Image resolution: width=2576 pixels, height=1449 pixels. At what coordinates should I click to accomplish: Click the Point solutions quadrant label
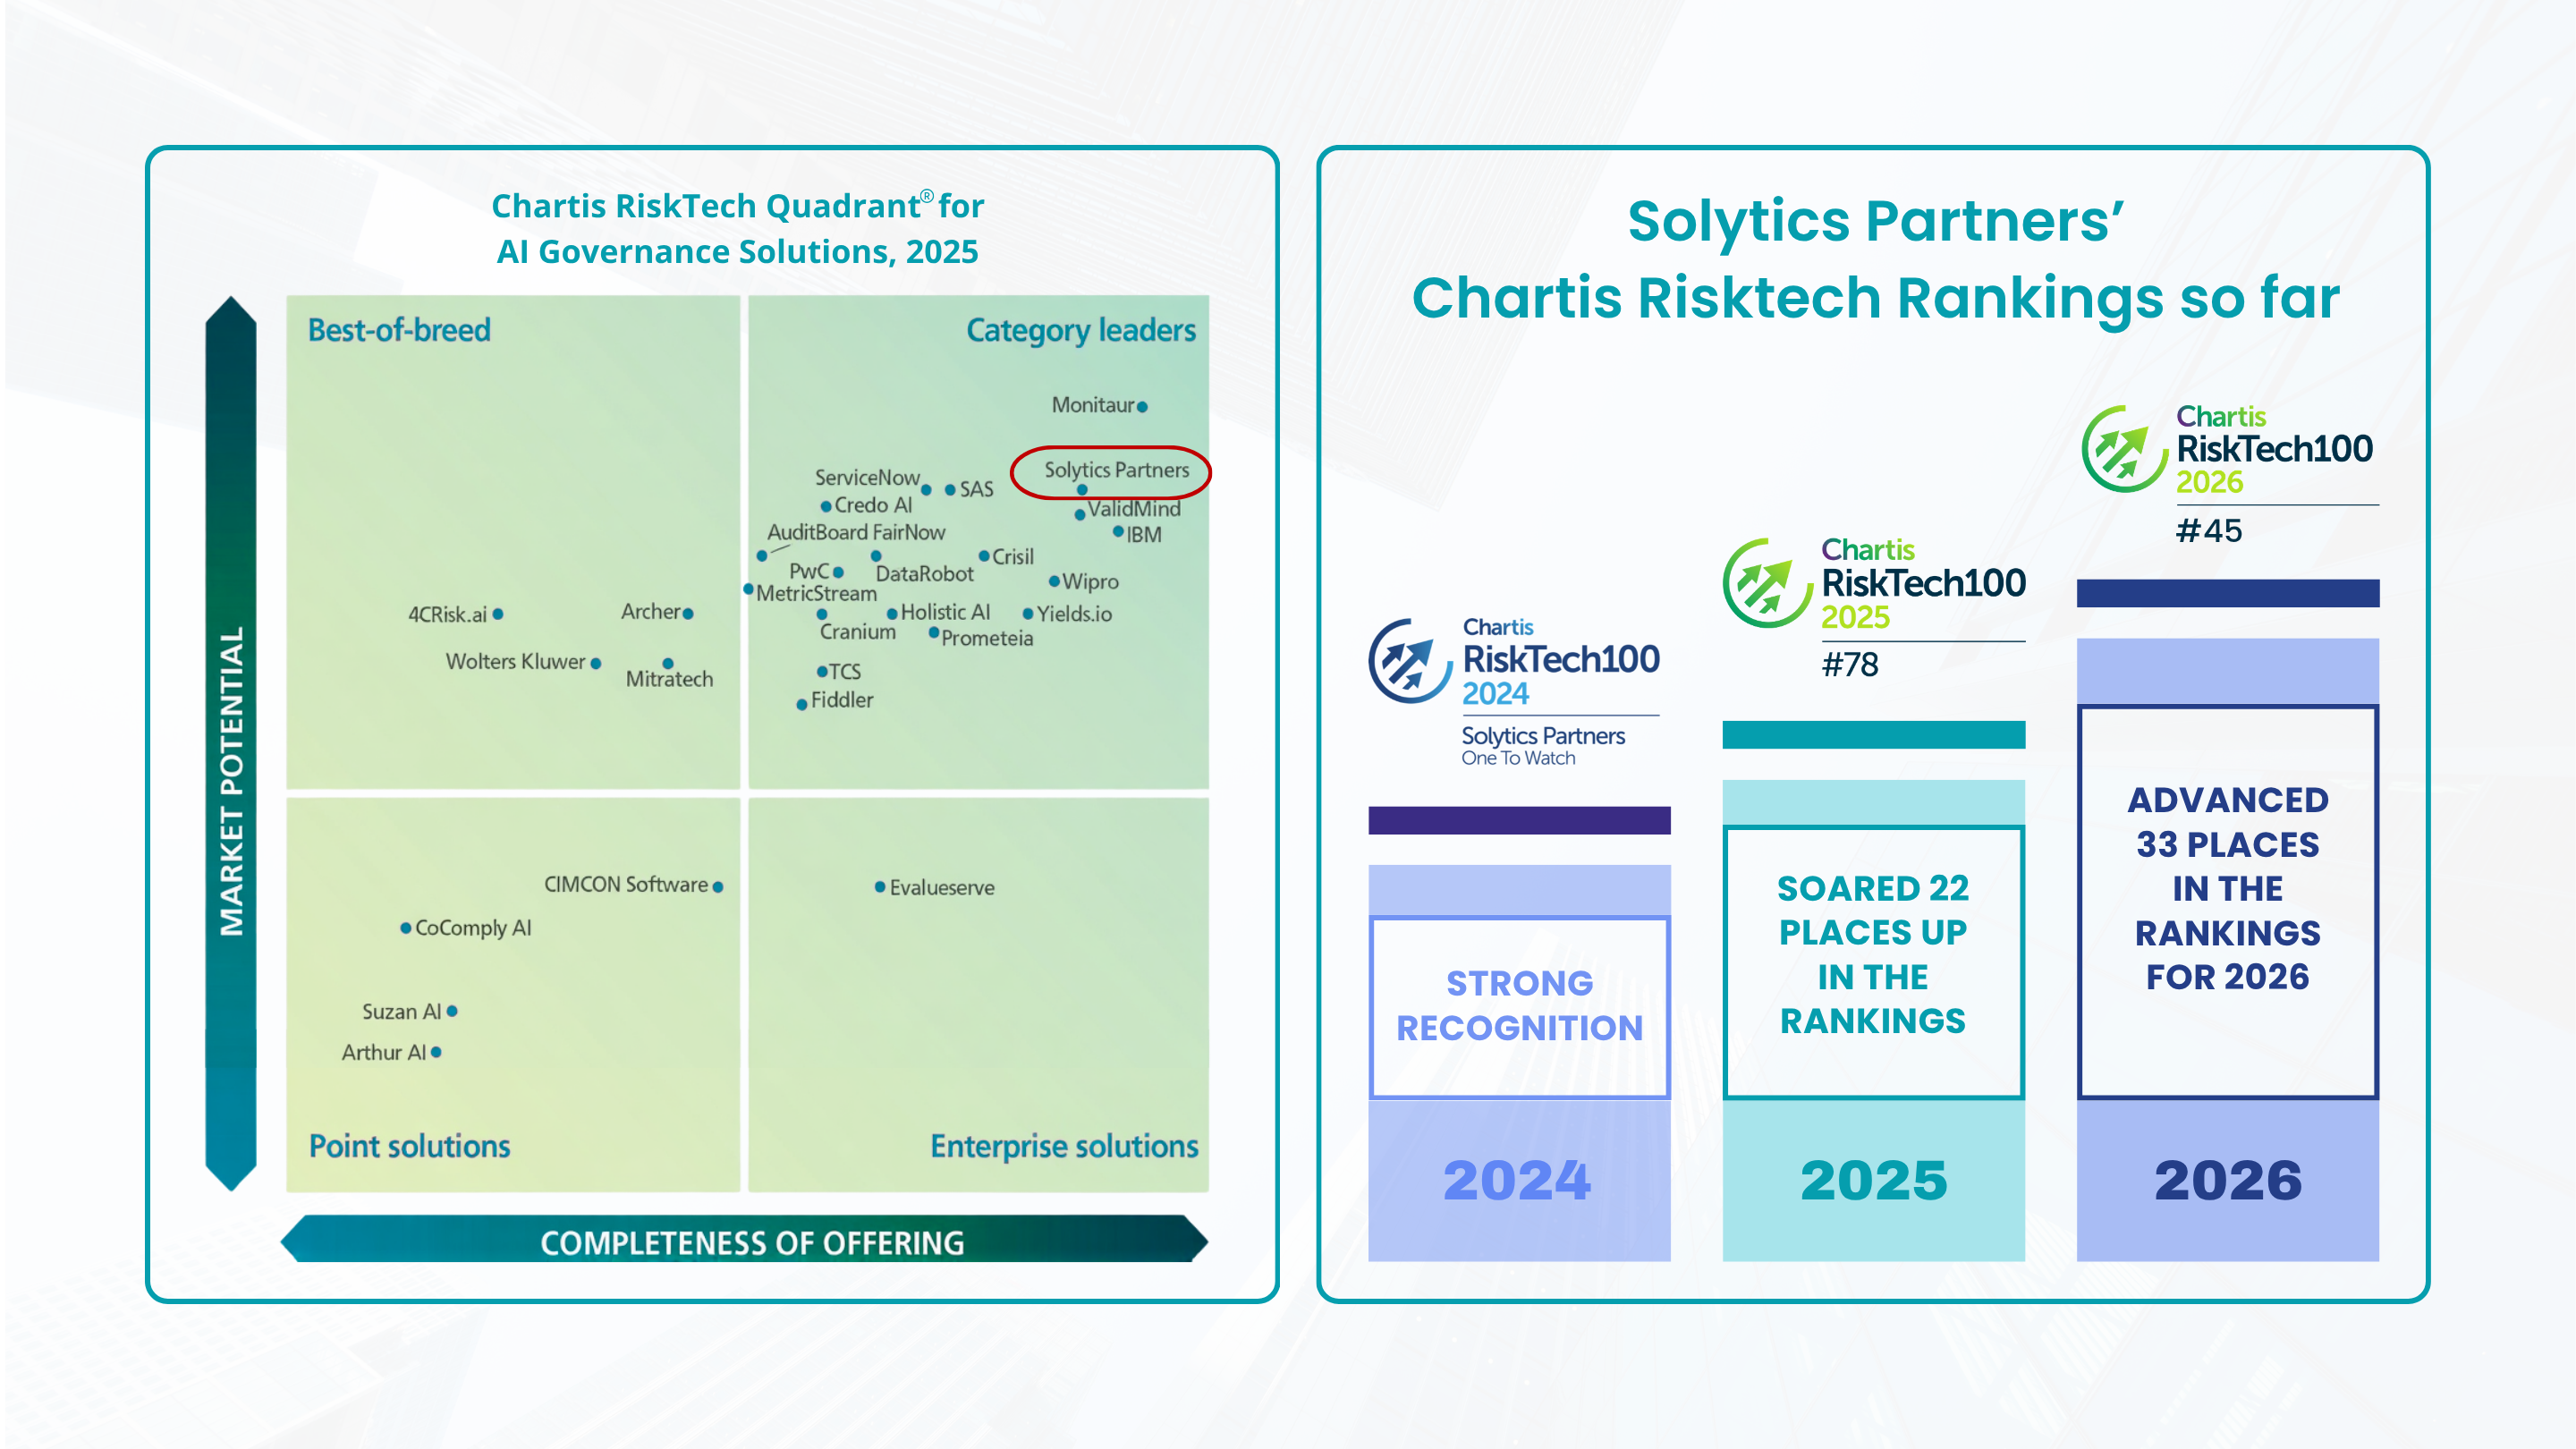coord(409,1146)
